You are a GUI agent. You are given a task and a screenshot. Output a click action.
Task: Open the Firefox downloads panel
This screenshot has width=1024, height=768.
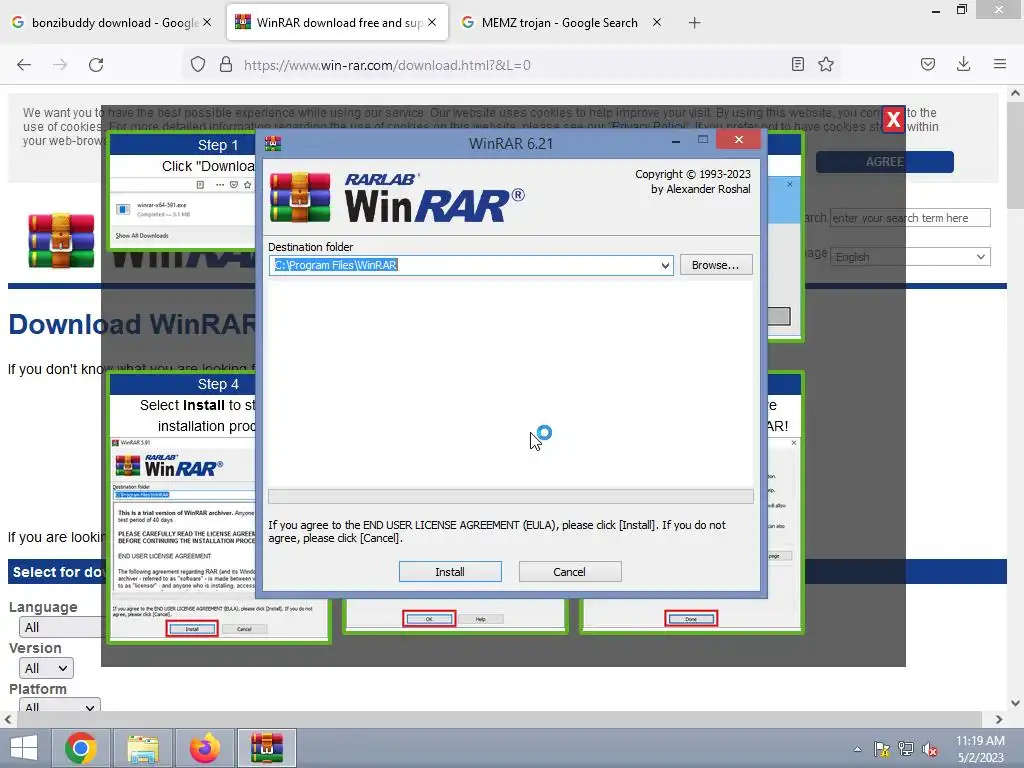[x=963, y=64]
